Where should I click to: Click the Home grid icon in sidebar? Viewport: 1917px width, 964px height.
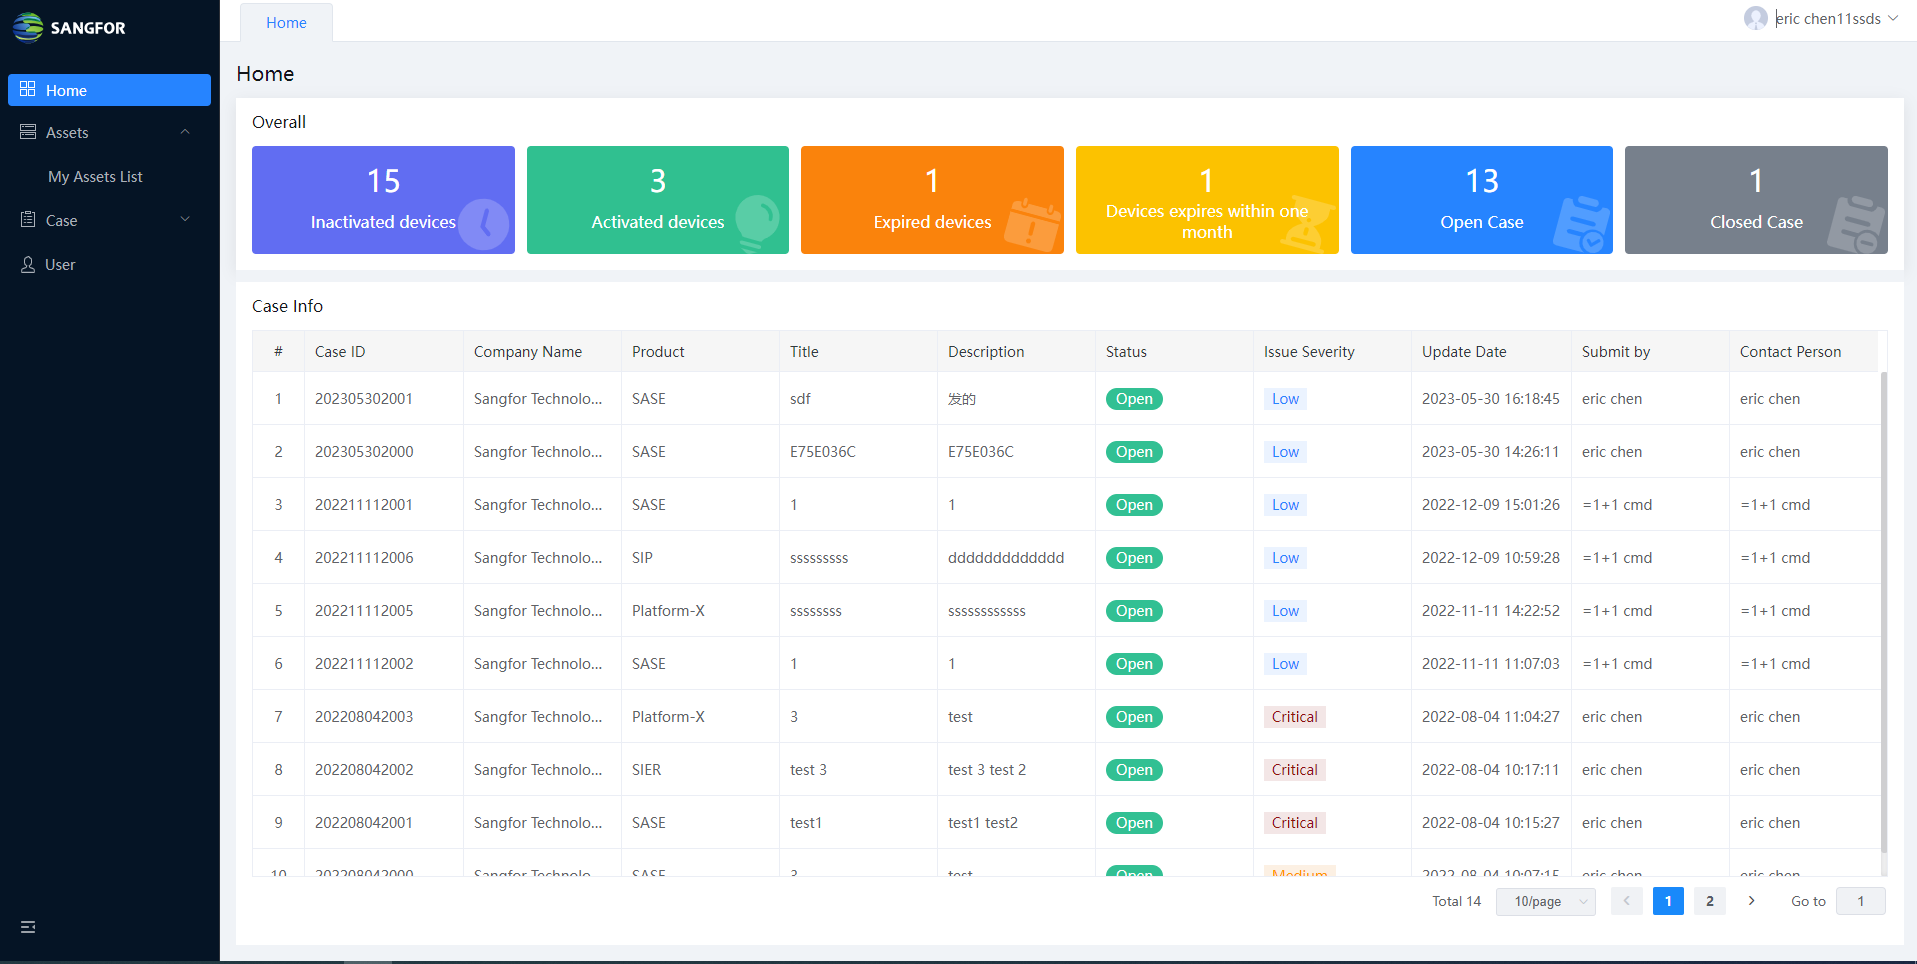pos(28,89)
